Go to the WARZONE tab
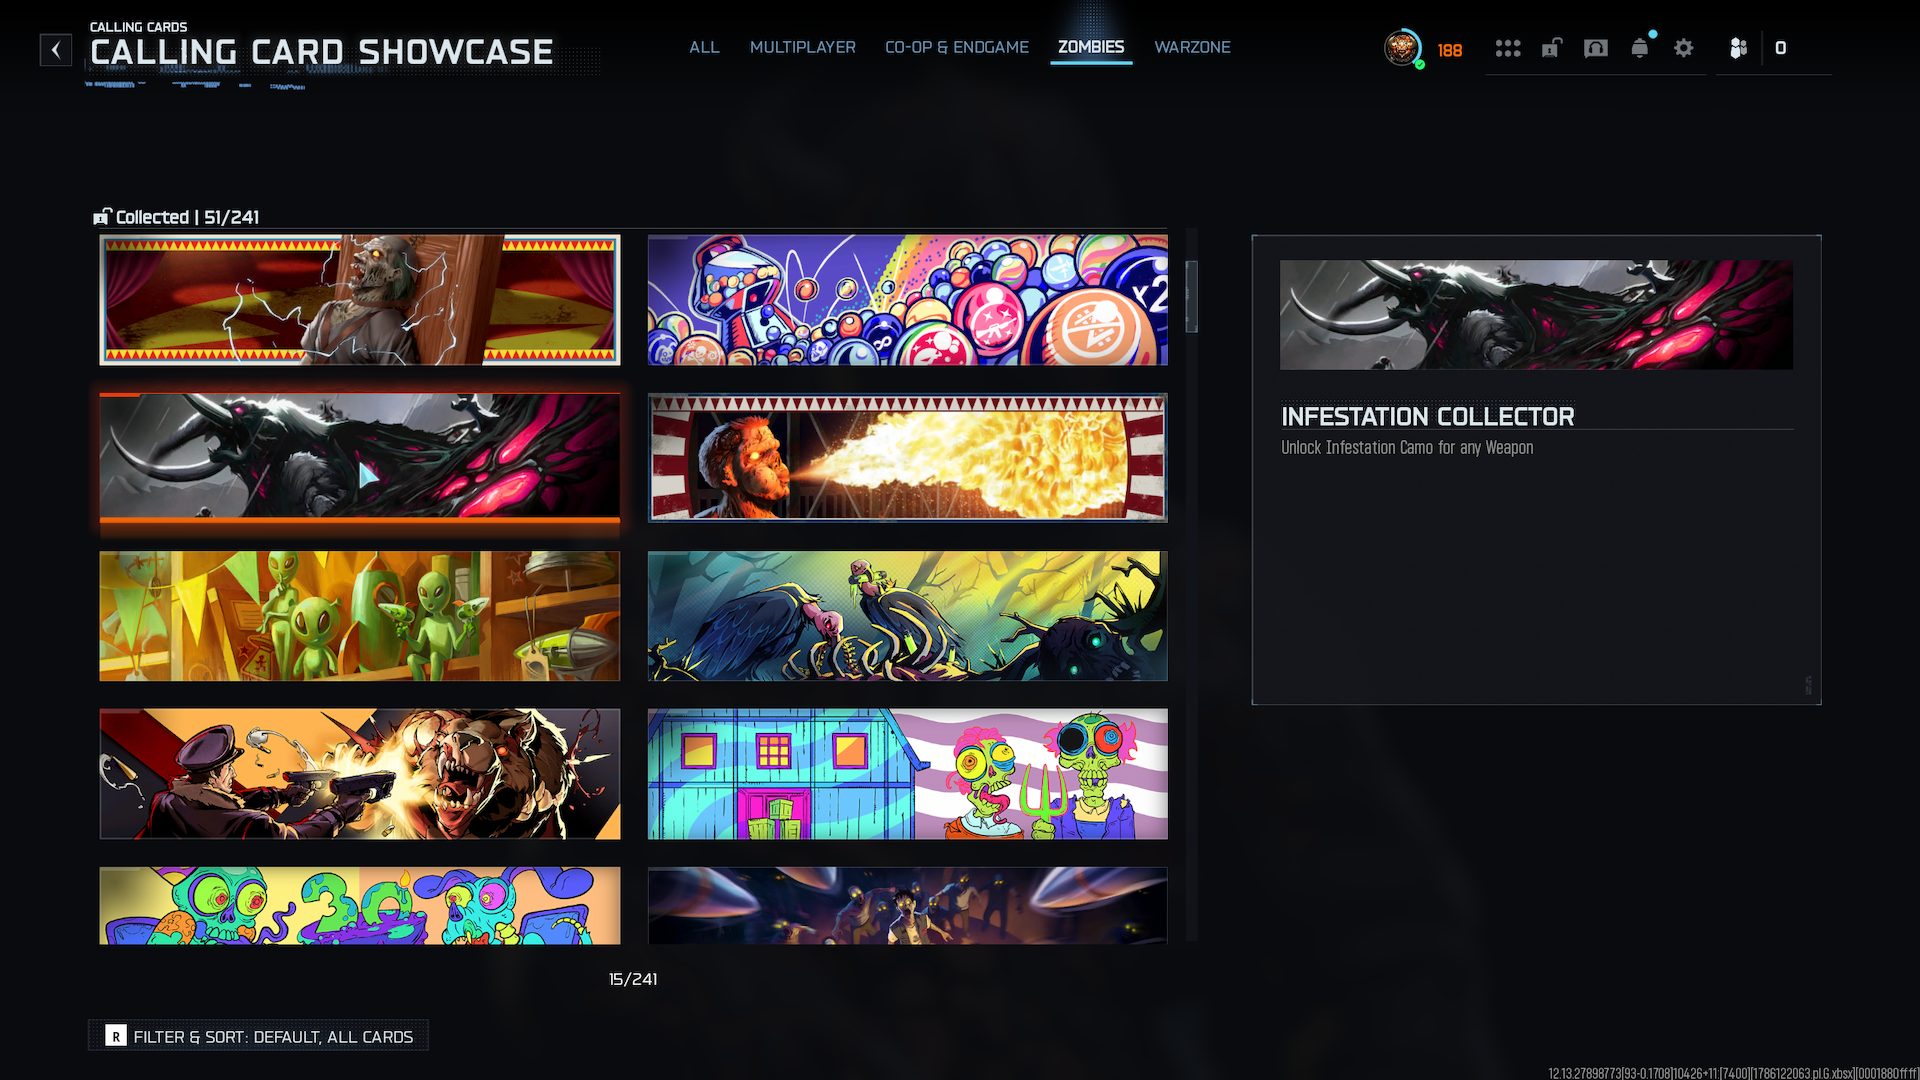Screen dimensions: 1920x1080 pyautogui.click(x=1192, y=47)
